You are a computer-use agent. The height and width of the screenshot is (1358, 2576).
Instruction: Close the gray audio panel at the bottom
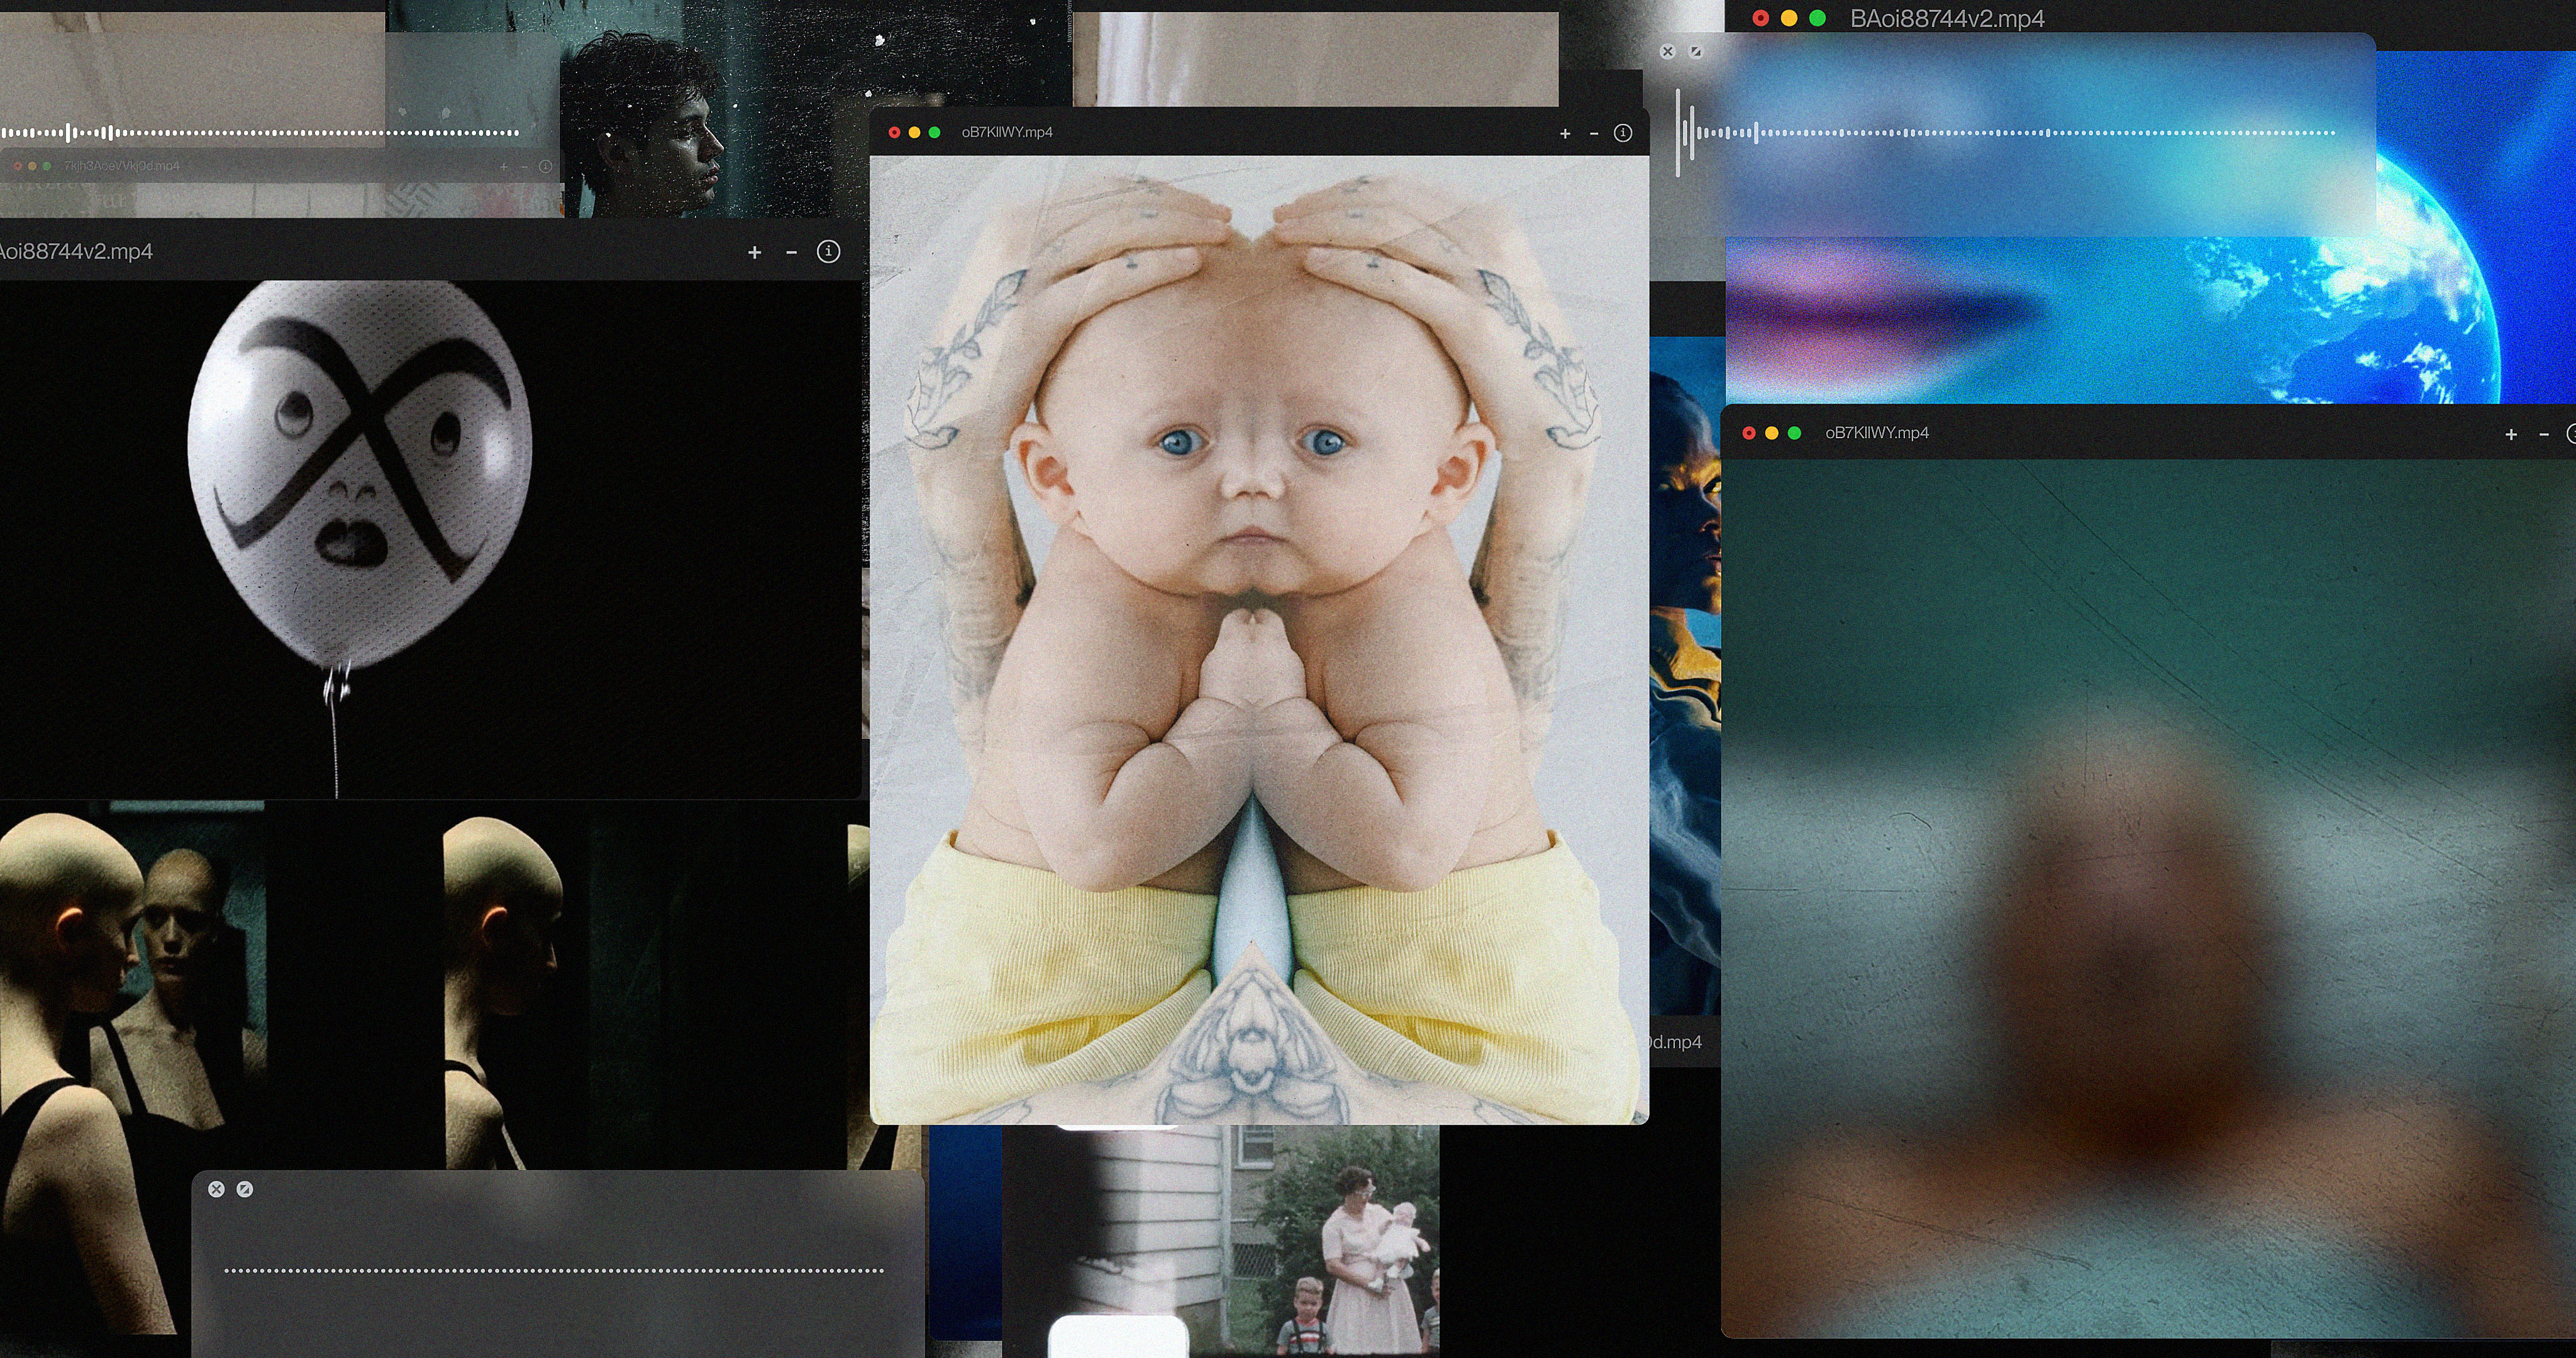[x=216, y=1189]
